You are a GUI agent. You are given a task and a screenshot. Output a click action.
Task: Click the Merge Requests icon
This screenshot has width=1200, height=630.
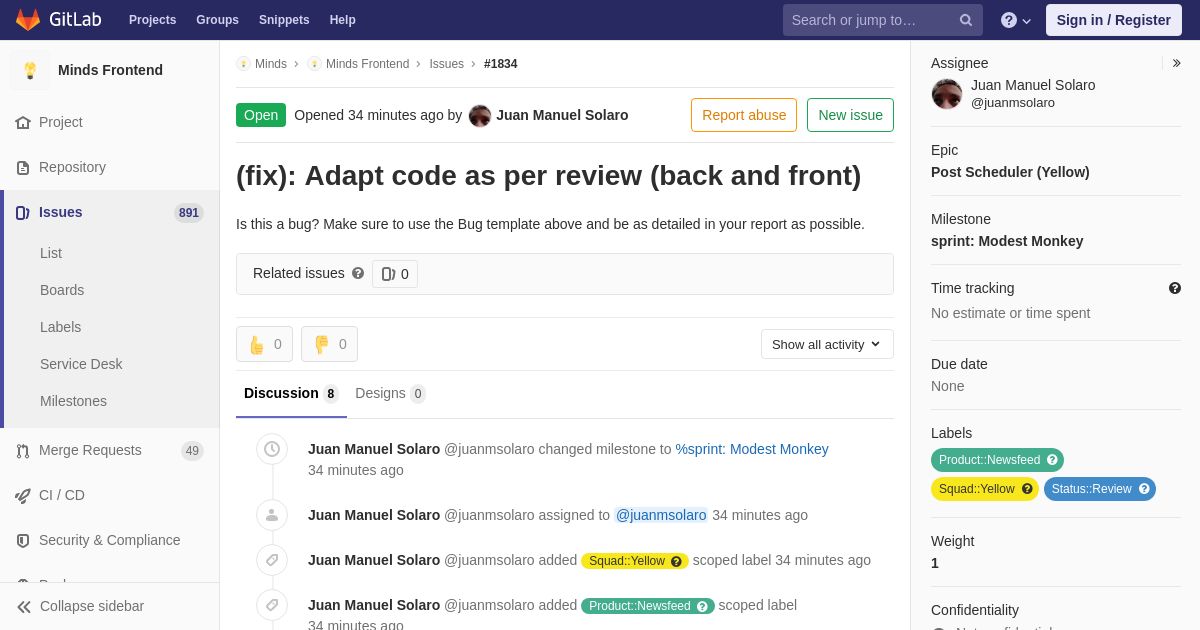coord(23,450)
